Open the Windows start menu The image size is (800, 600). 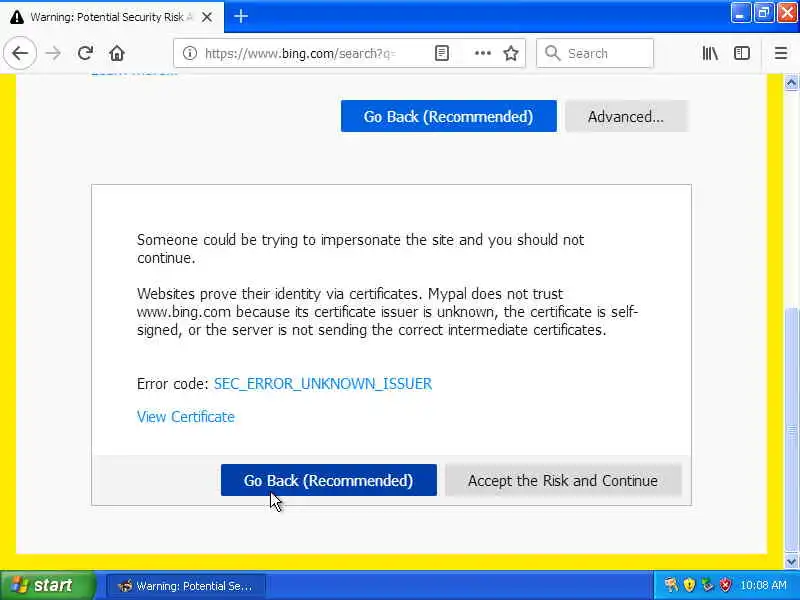tap(47, 585)
